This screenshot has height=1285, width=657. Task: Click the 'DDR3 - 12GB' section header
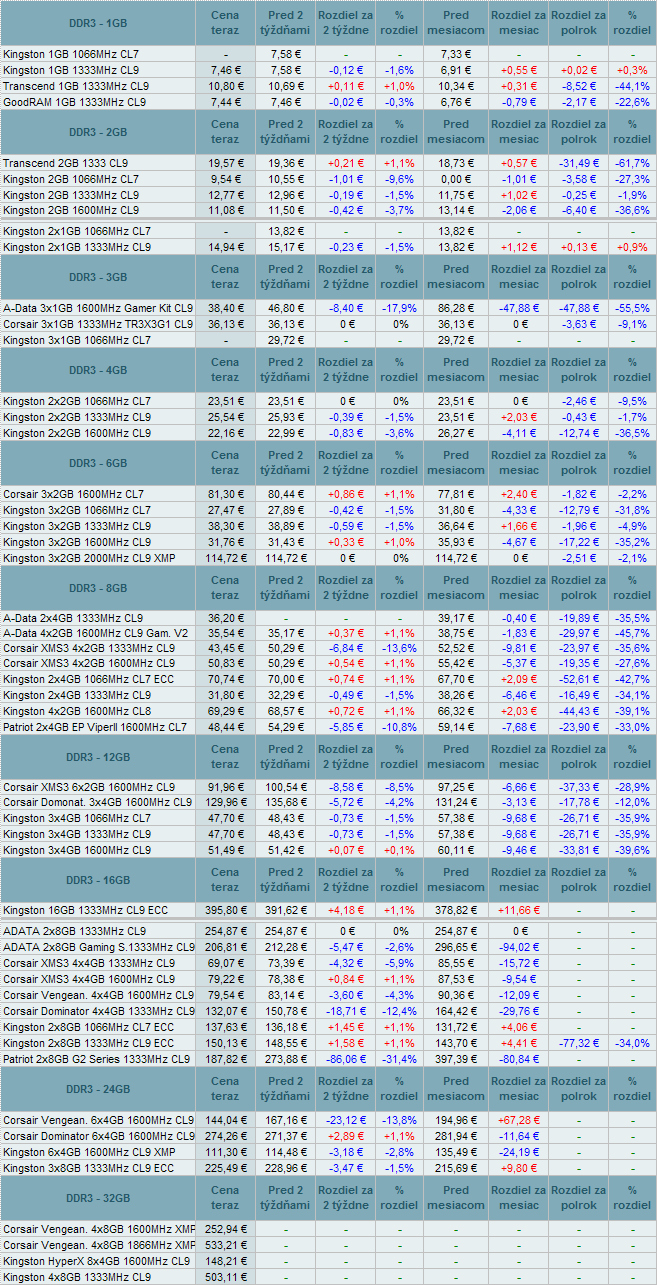[x=98, y=757]
